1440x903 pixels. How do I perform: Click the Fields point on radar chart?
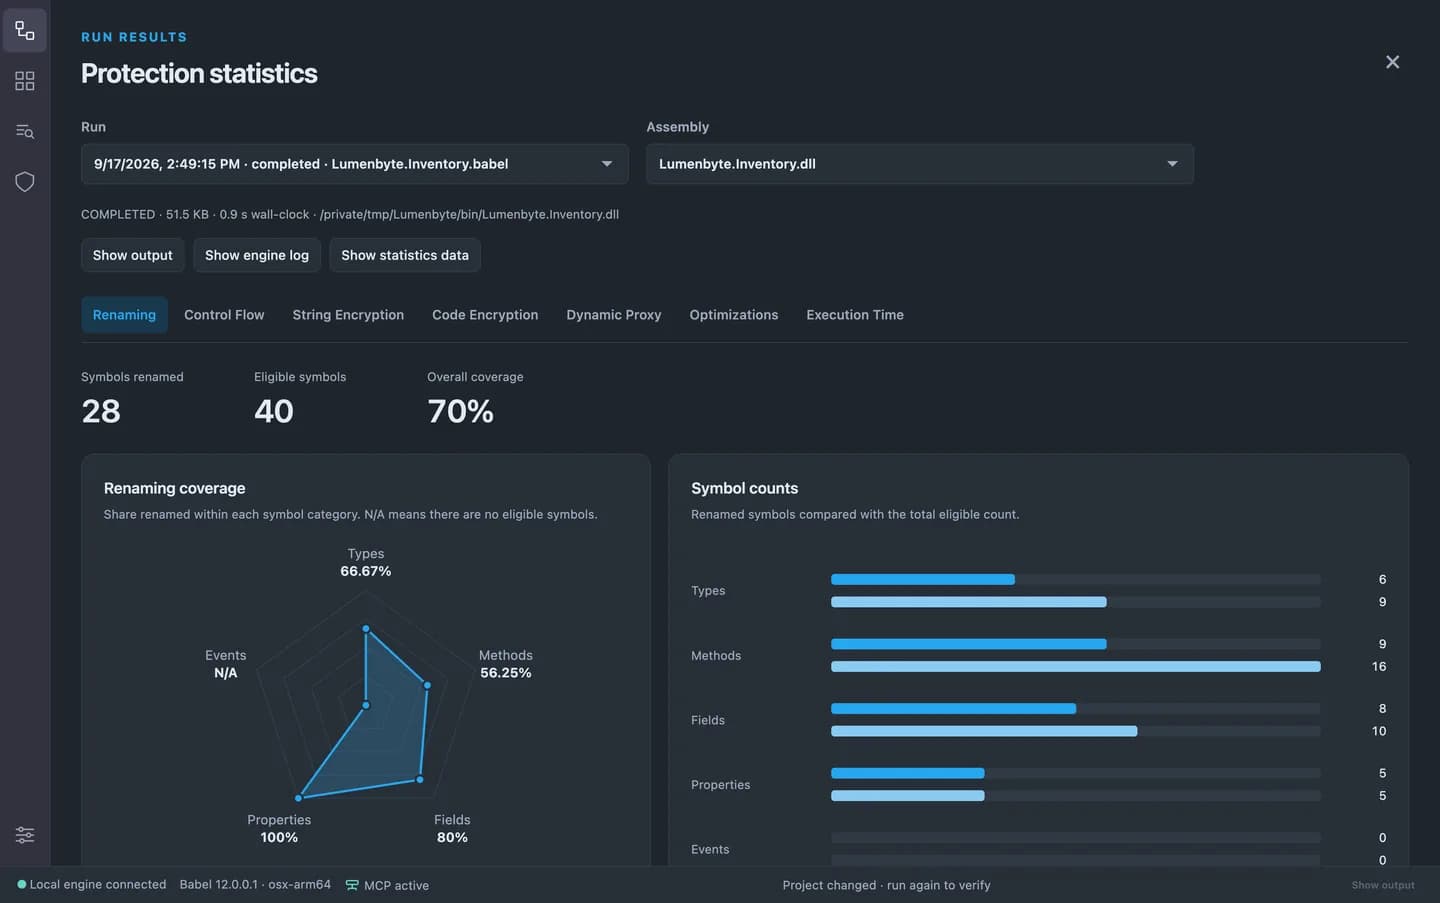coord(420,779)
